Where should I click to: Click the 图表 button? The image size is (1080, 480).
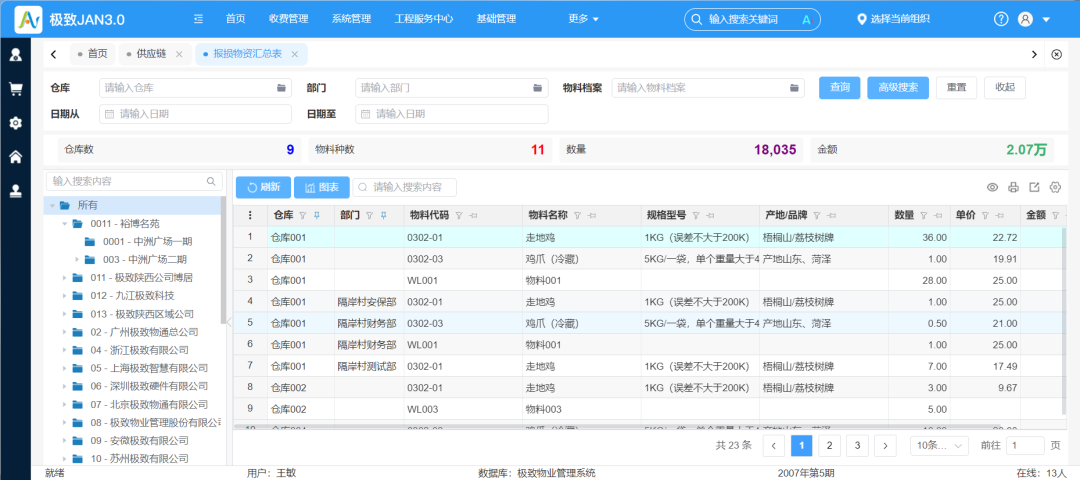coord(322,187)
